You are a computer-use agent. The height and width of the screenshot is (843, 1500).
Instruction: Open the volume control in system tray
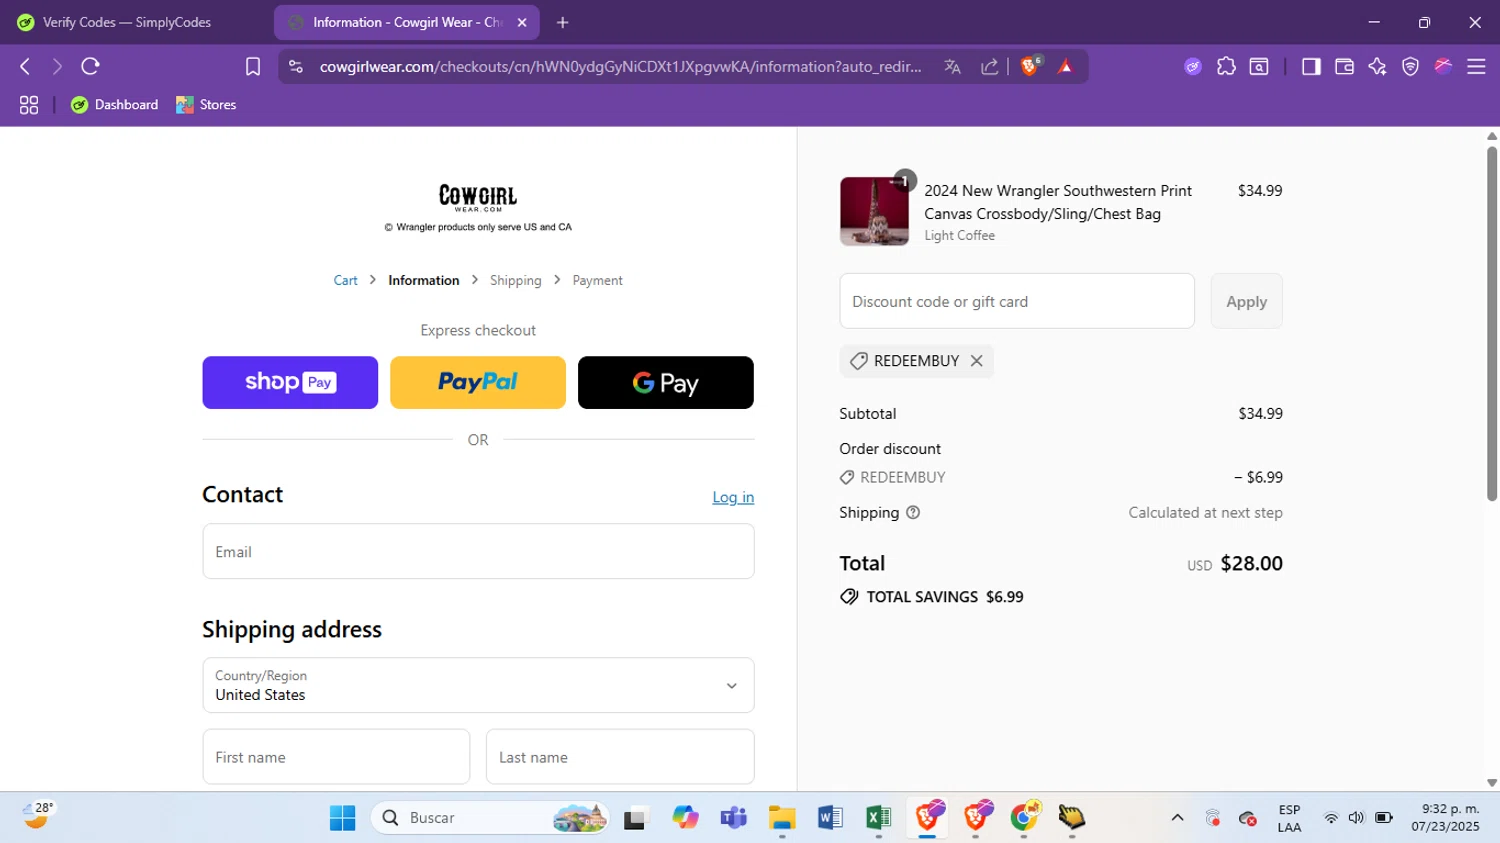click(1356, 818)
